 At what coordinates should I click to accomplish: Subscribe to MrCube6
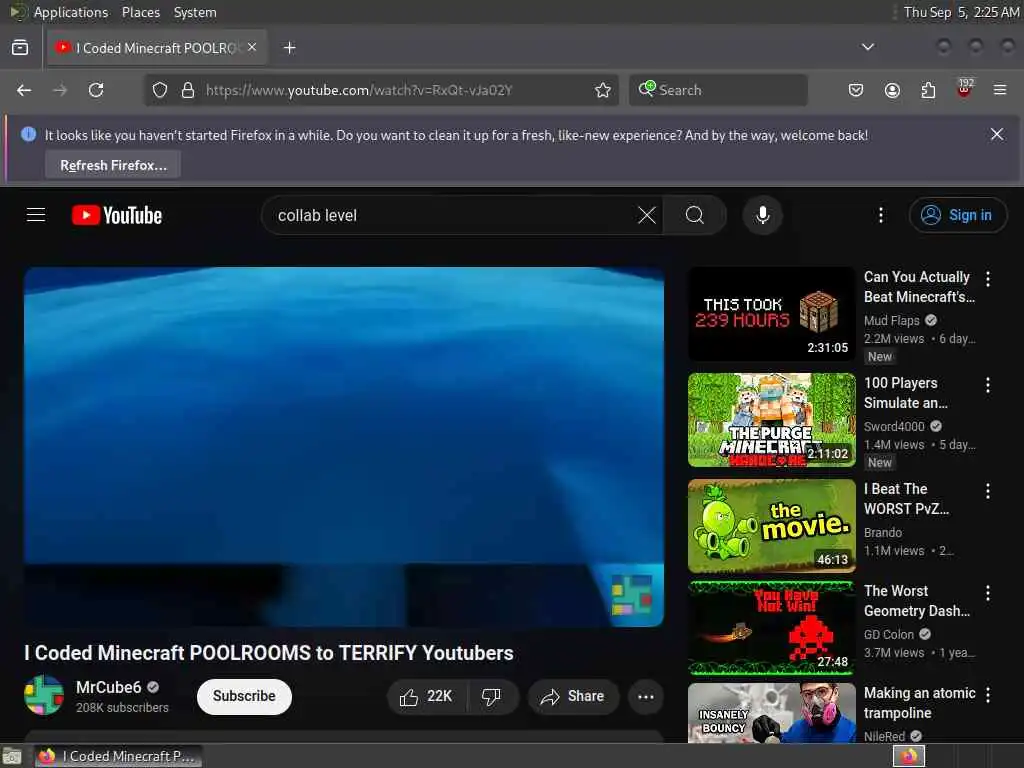pos(244,696)
